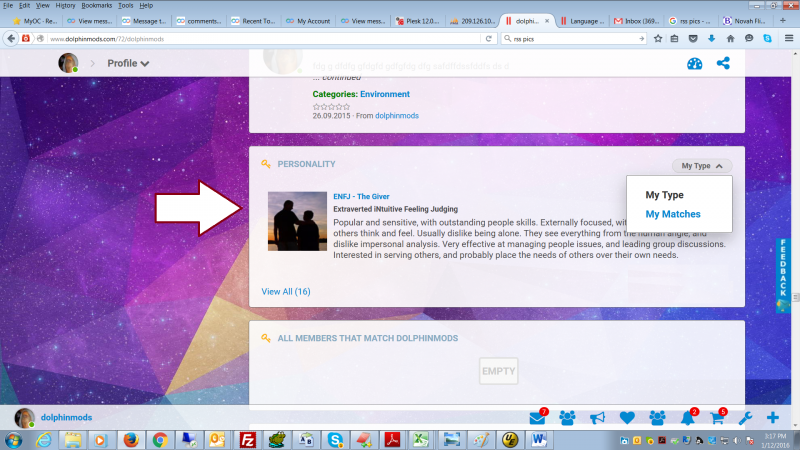Choose My Type menu option
This screenshot has height=450, width=800.
click(x=664, y=195)
